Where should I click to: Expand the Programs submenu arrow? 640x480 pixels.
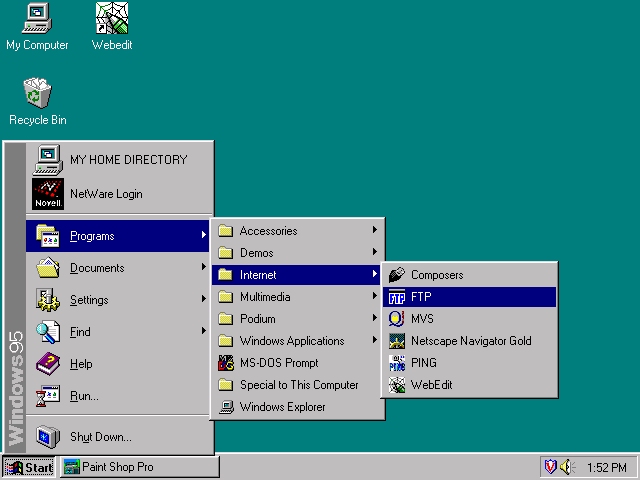click(x=204, y=235)
